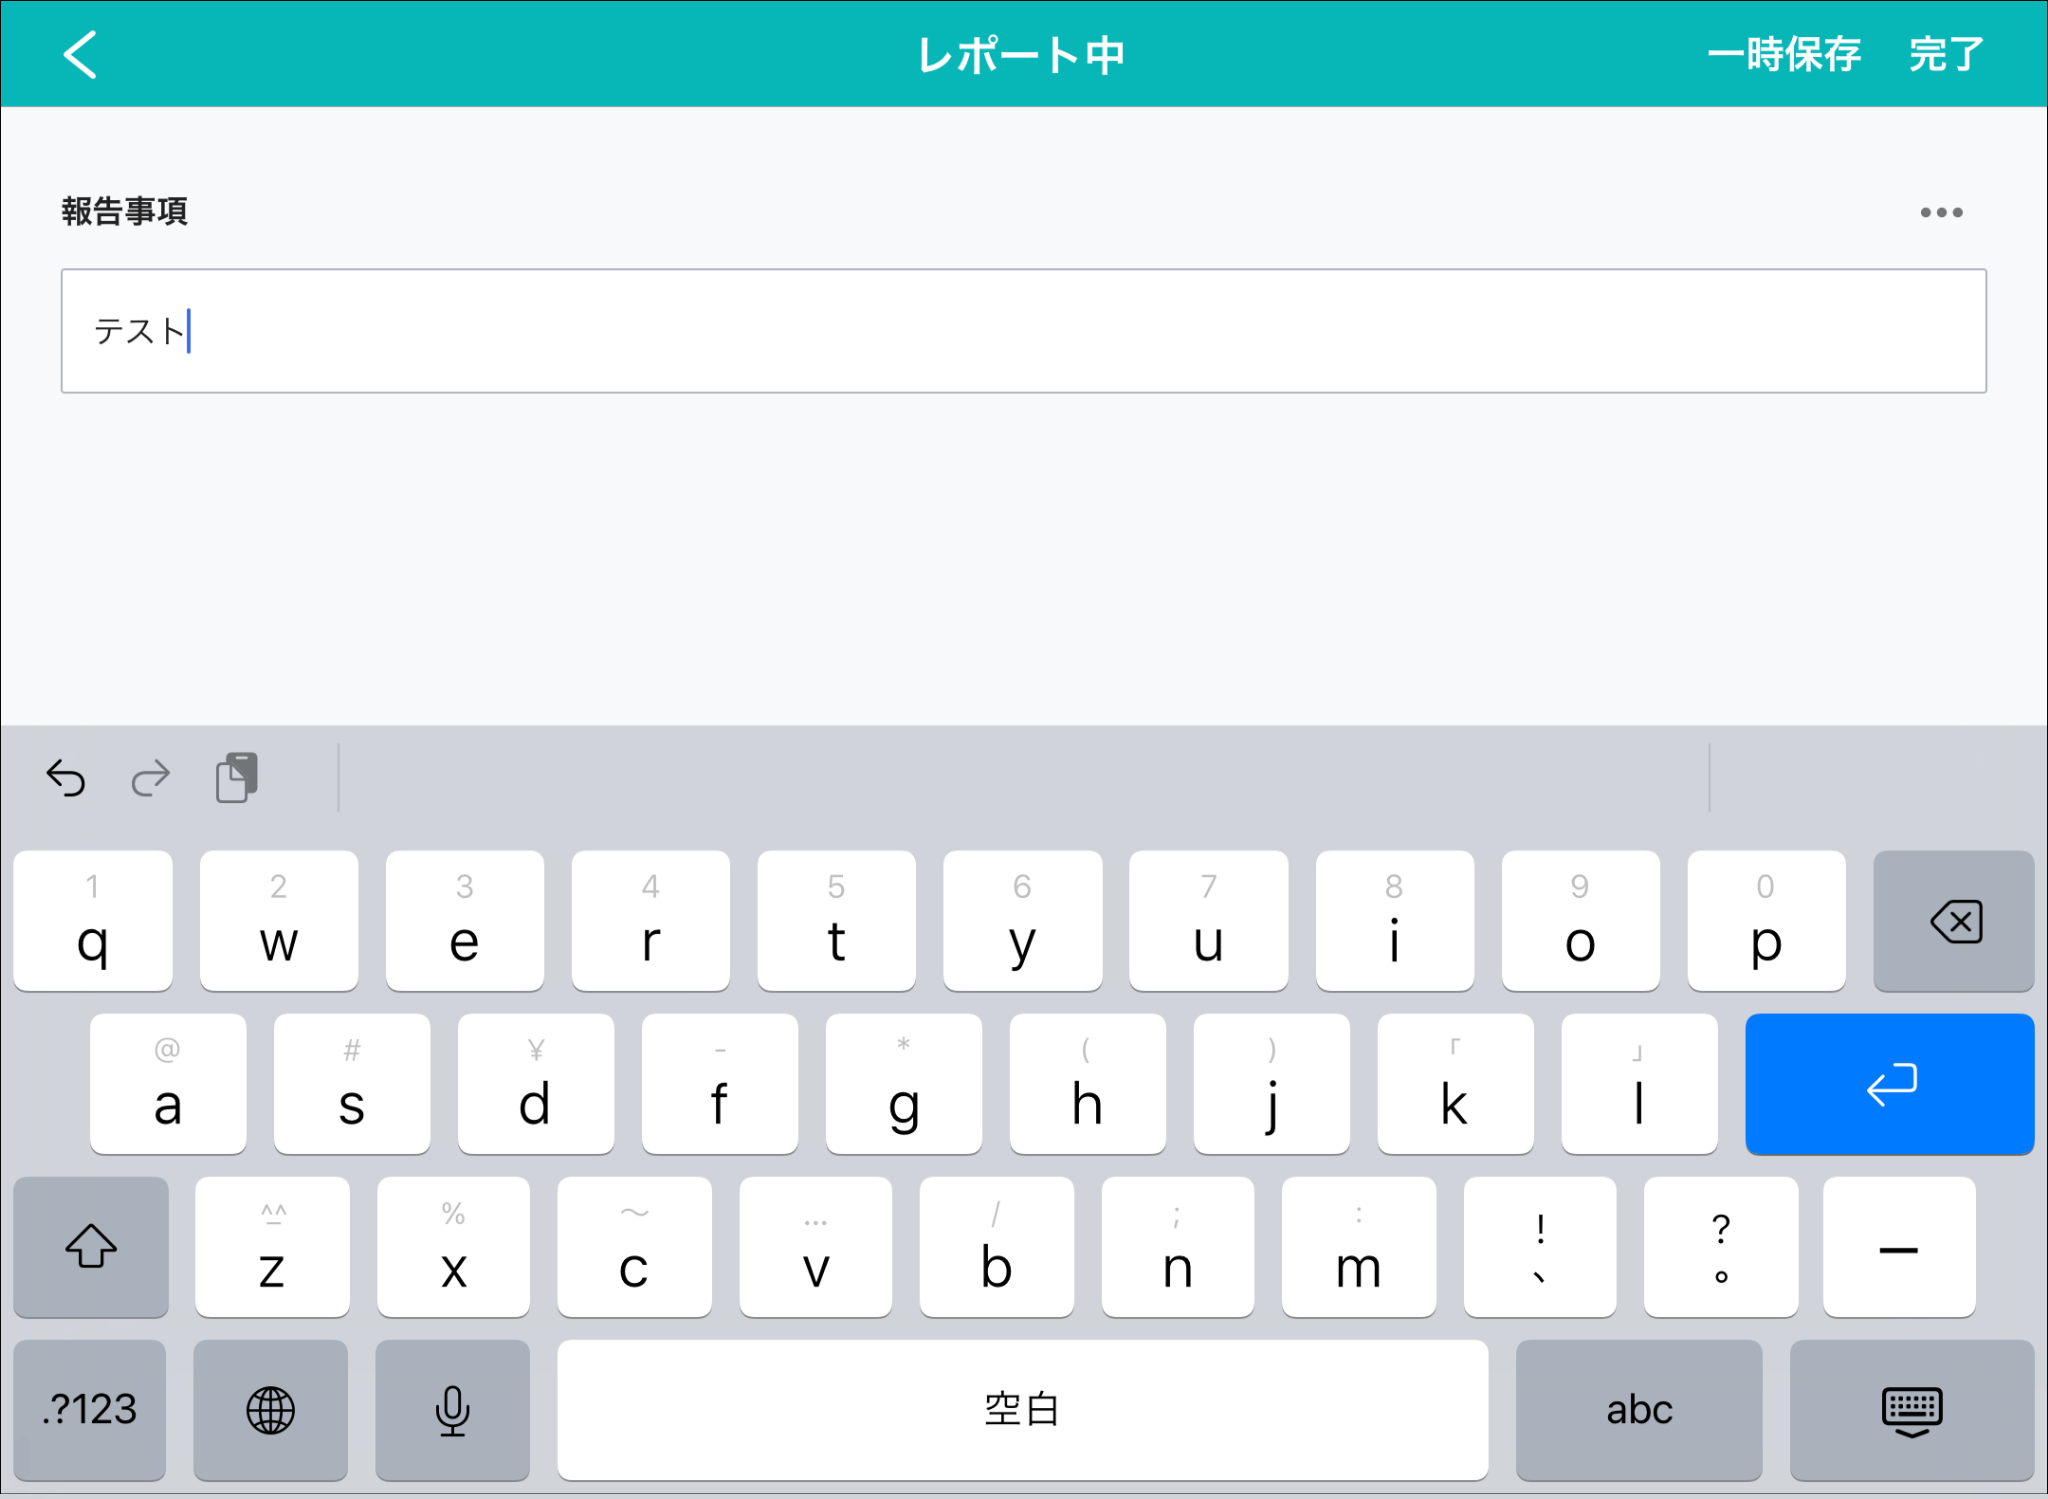The image size is (2048, 1499).
Task: Open the three-dot menu beside 報告事項
Action: (1940, 212)
